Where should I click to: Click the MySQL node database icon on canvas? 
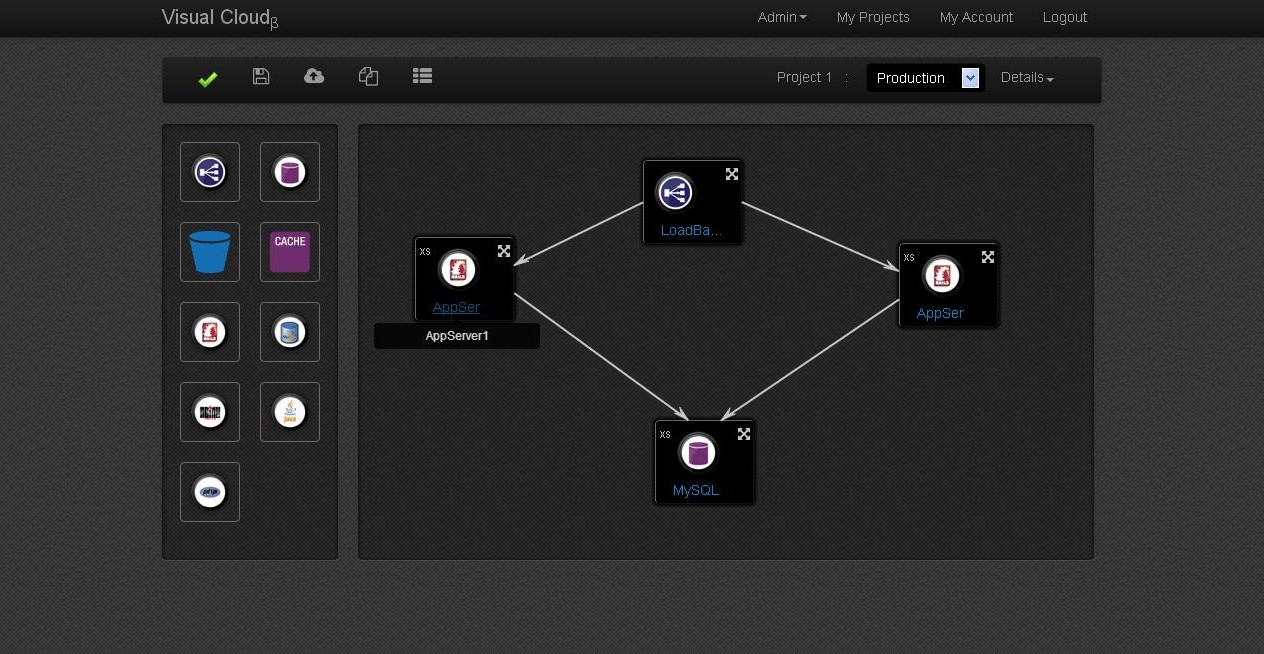click(x=698, y=452)
